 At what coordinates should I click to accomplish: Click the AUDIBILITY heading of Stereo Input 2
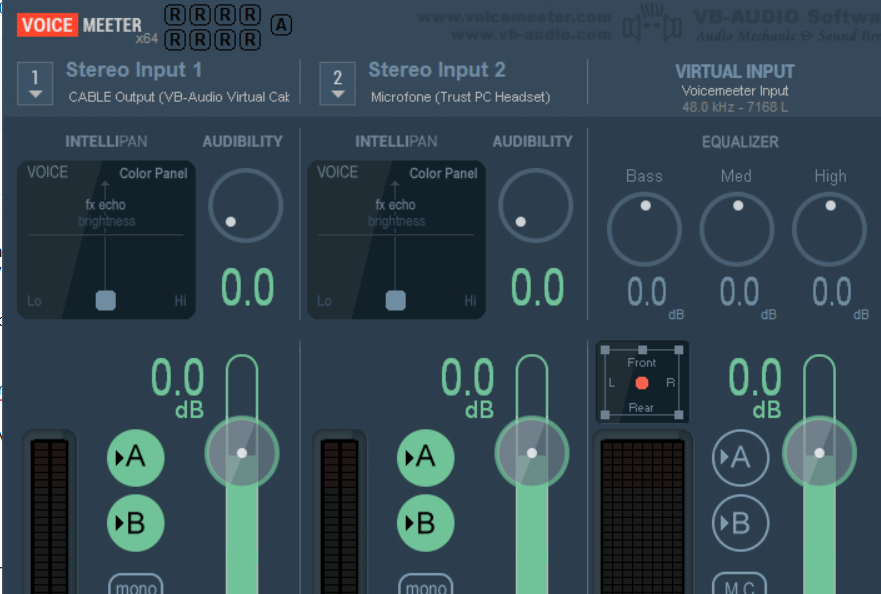point(533,141)
